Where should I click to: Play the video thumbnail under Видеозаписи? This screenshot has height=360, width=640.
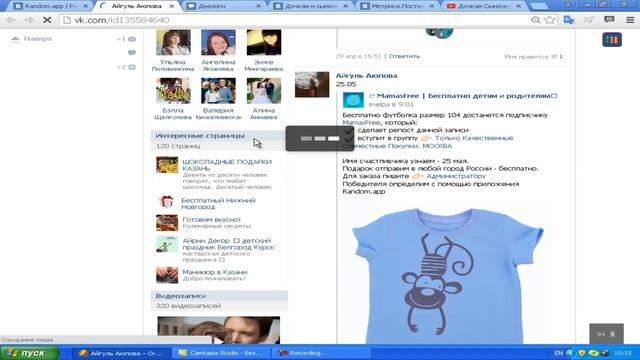click(x=219, y=330)
